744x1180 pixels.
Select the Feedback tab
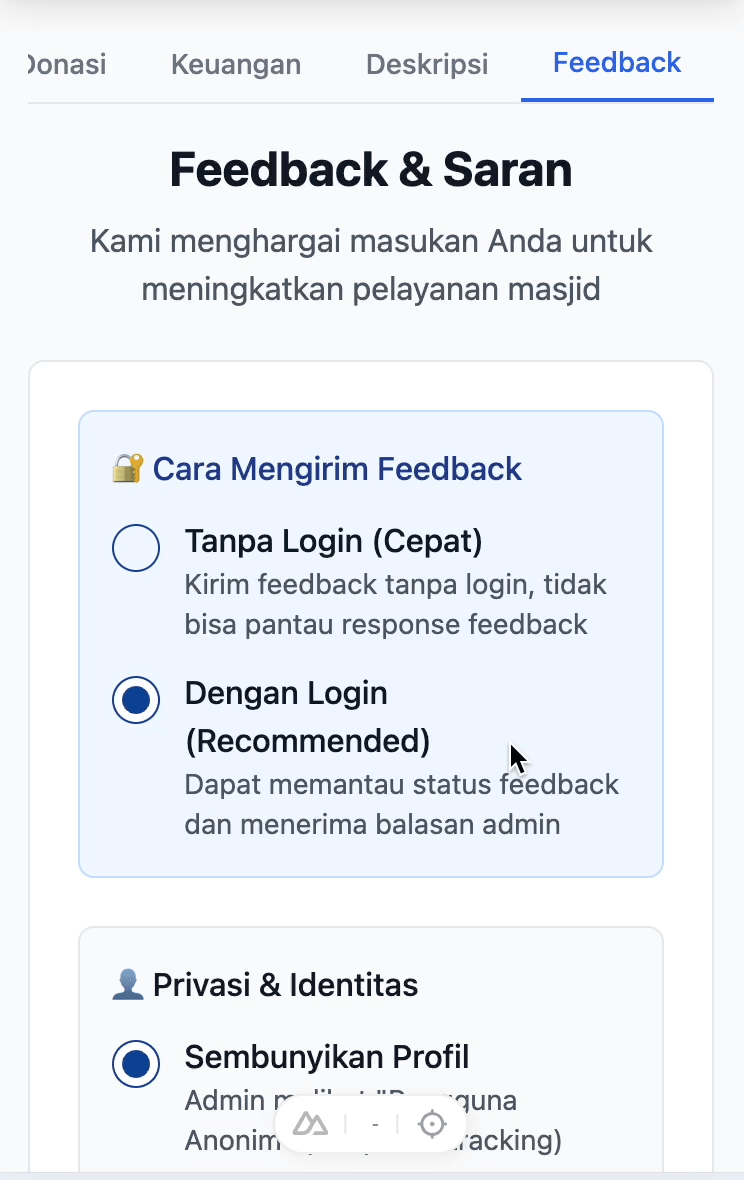click(x=617, y=63)
